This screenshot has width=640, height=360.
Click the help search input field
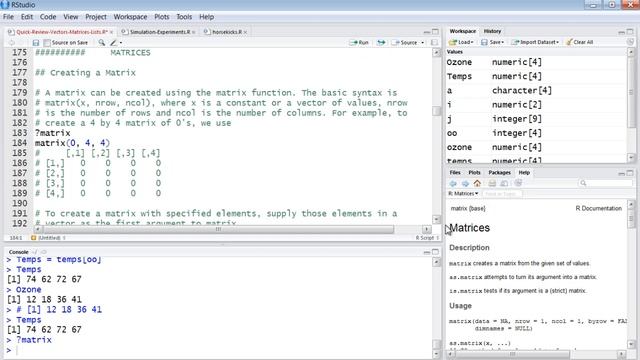[606, 183]
